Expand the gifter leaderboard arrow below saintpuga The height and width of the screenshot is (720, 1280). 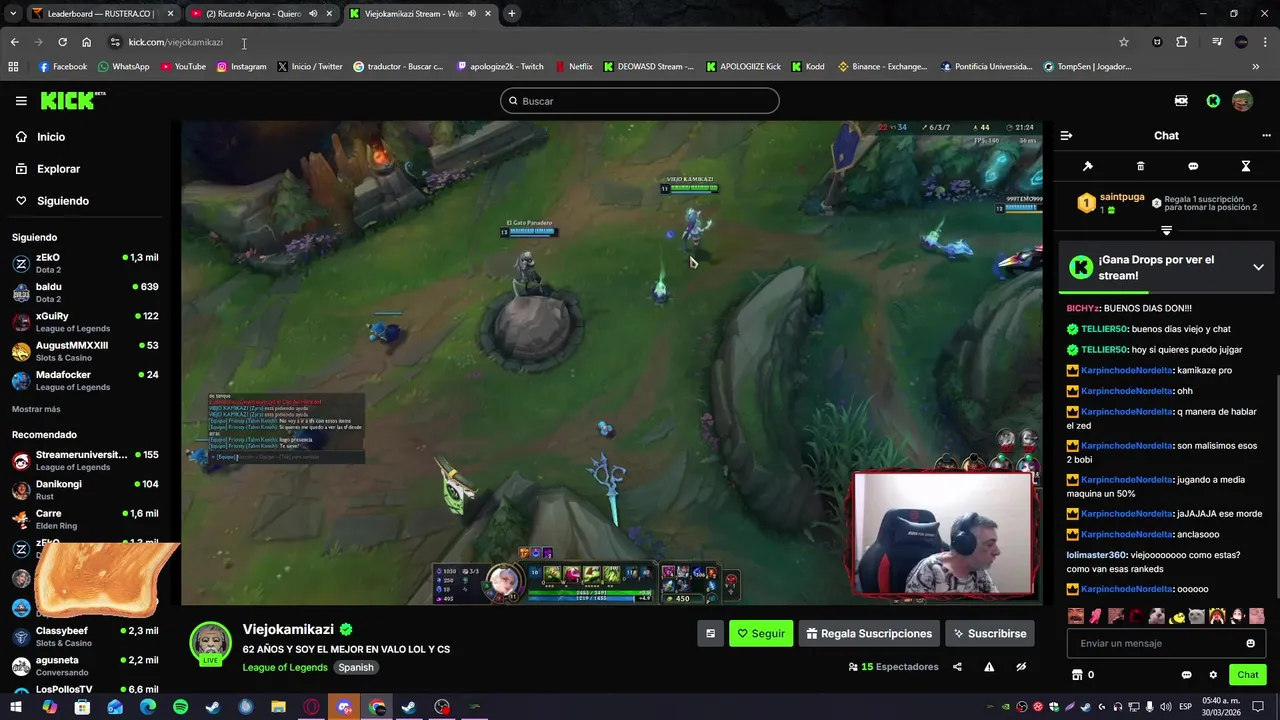[1166, 230]
